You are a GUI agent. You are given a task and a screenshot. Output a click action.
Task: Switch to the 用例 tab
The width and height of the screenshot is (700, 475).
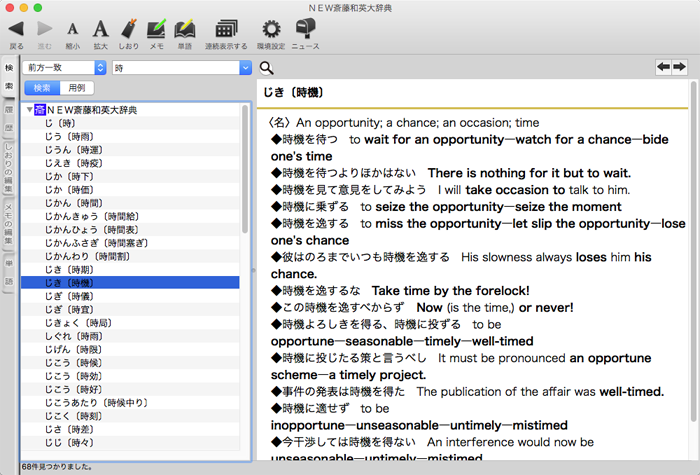(77, 88)
